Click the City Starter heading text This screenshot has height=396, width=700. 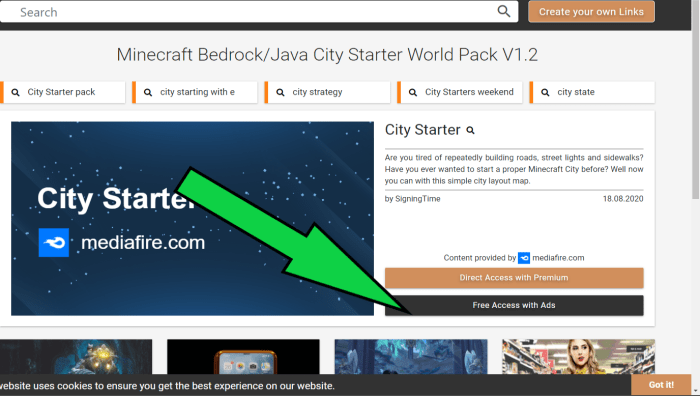[422, 130]
